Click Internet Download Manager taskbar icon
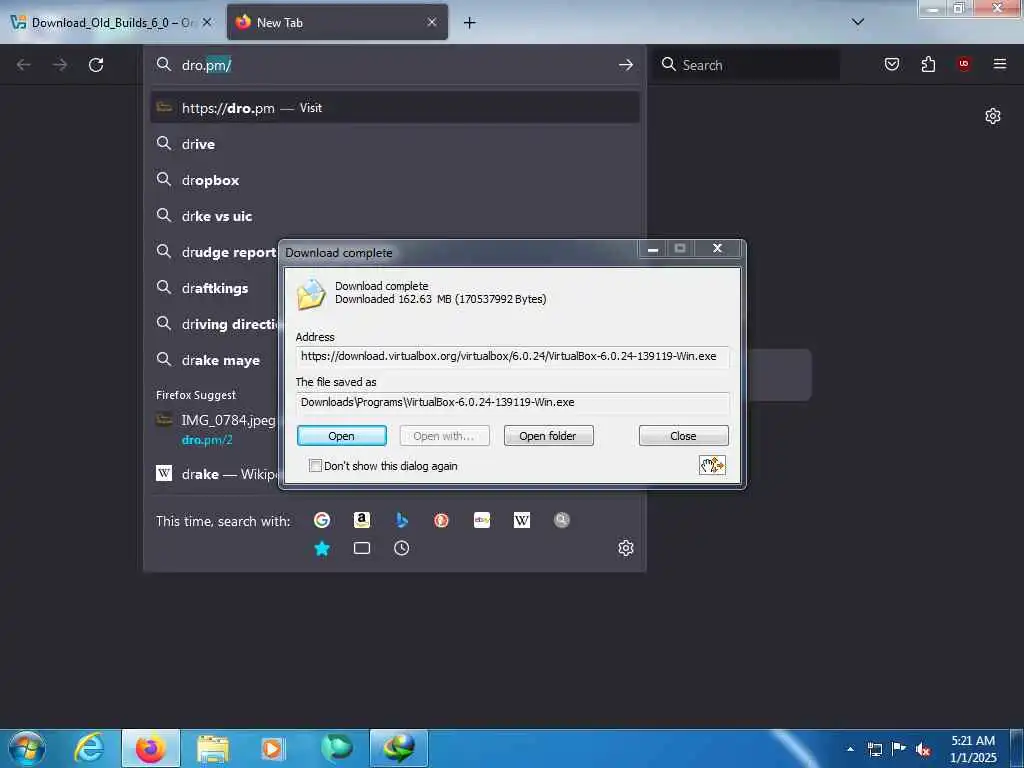This screenshot has height=768, width=1024. [399, 748]
